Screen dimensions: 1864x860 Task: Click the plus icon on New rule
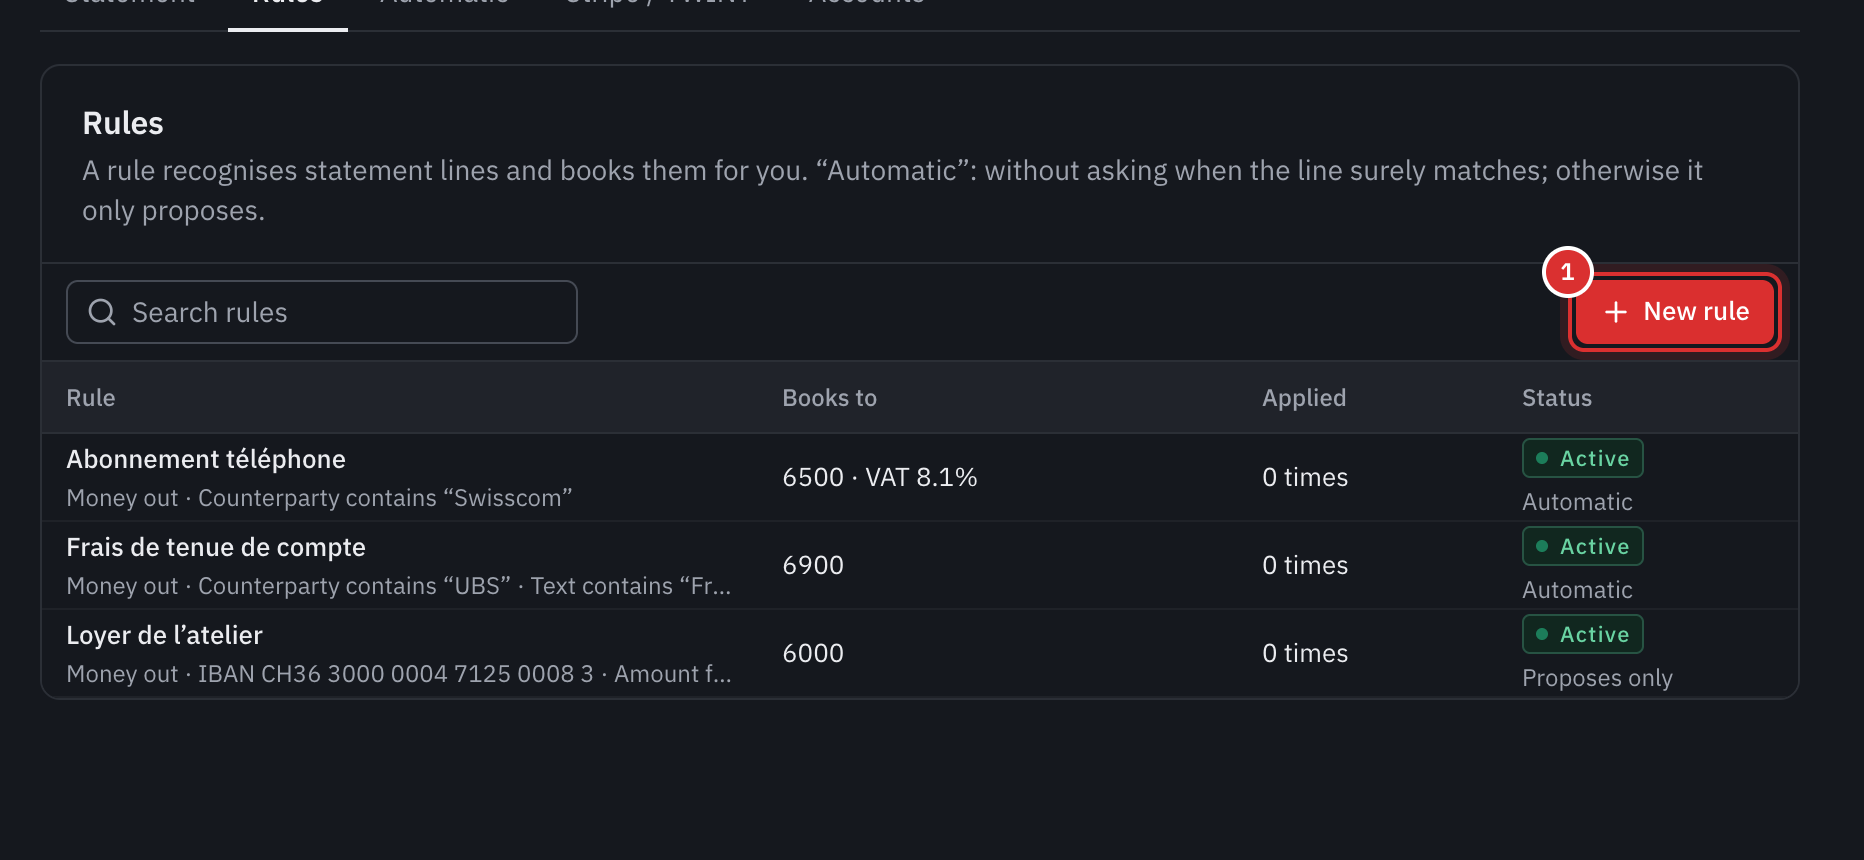1616,312
